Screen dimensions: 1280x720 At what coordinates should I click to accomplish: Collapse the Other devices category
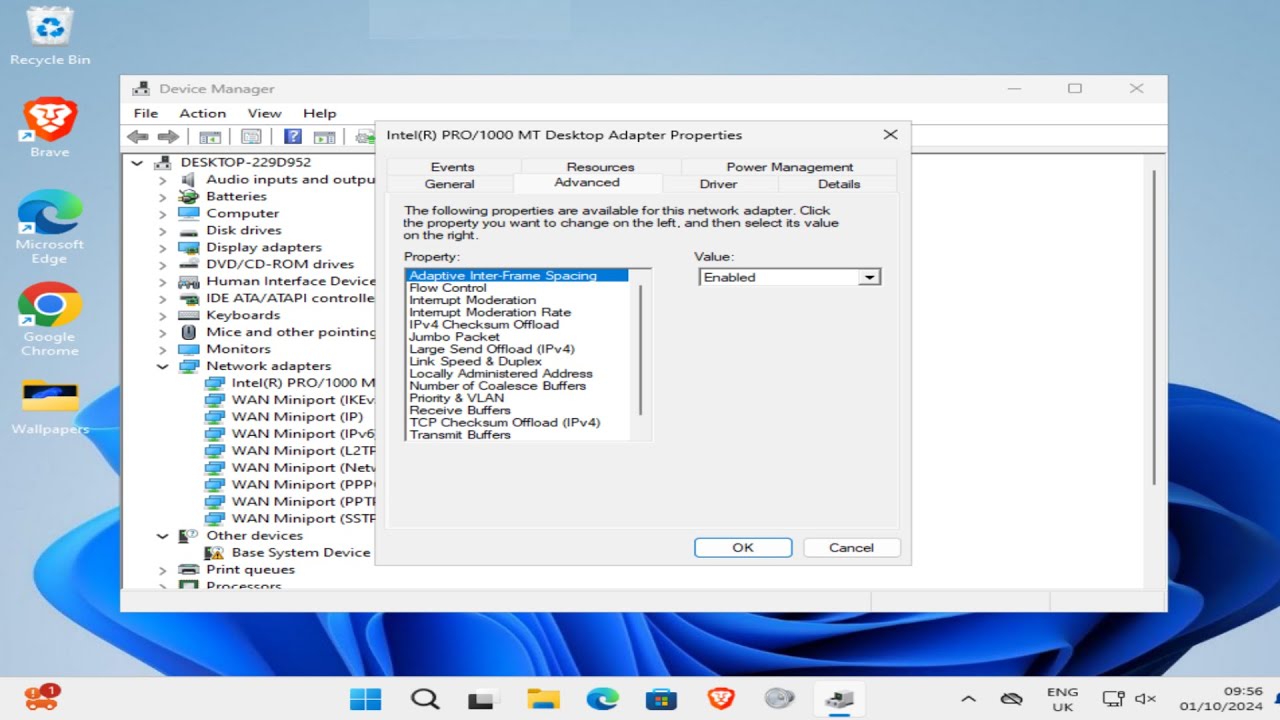click(163, 536)
